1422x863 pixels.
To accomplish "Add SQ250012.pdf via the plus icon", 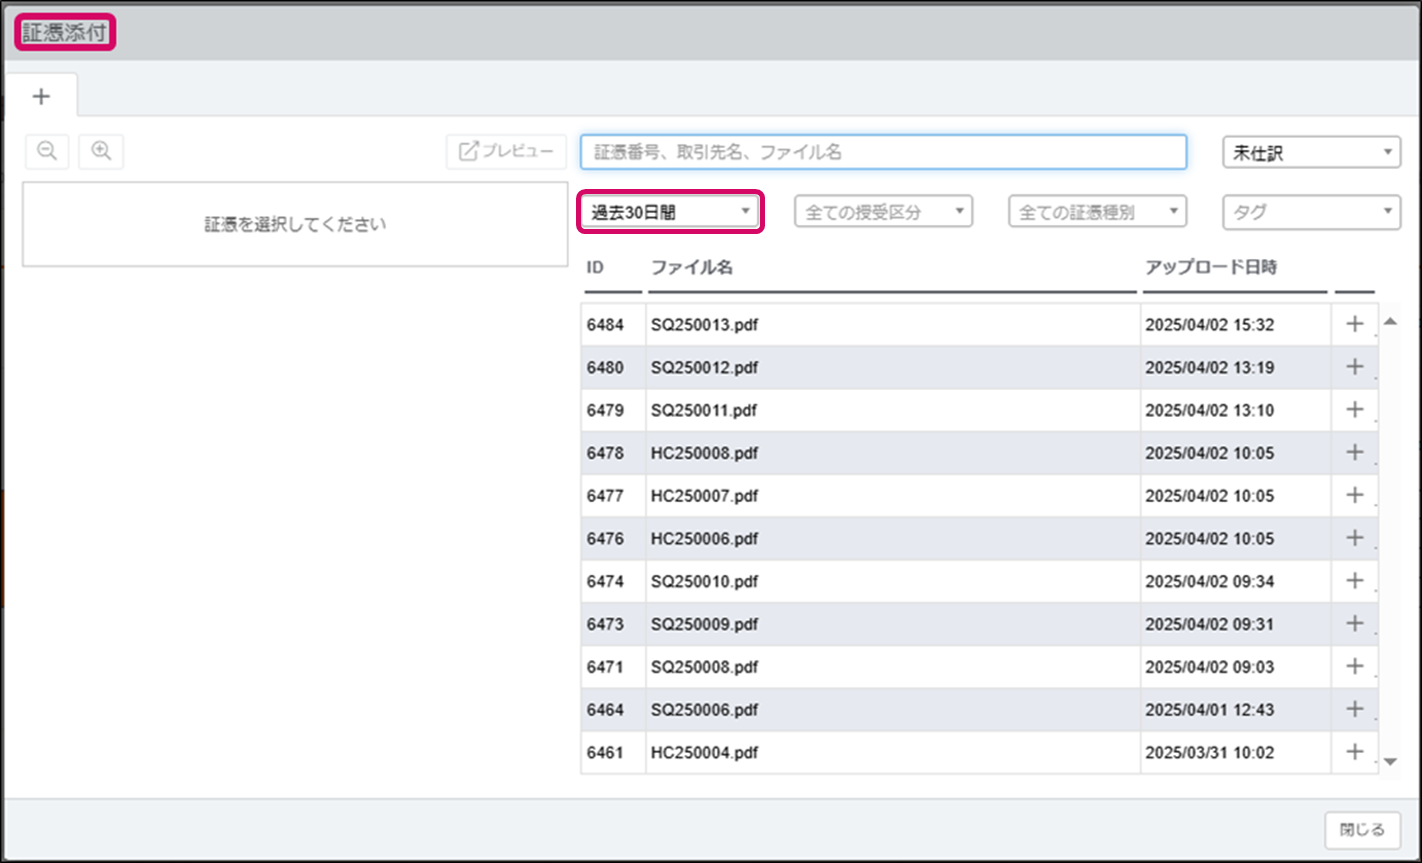I will pyautogui.click(x=1355, y=367).
